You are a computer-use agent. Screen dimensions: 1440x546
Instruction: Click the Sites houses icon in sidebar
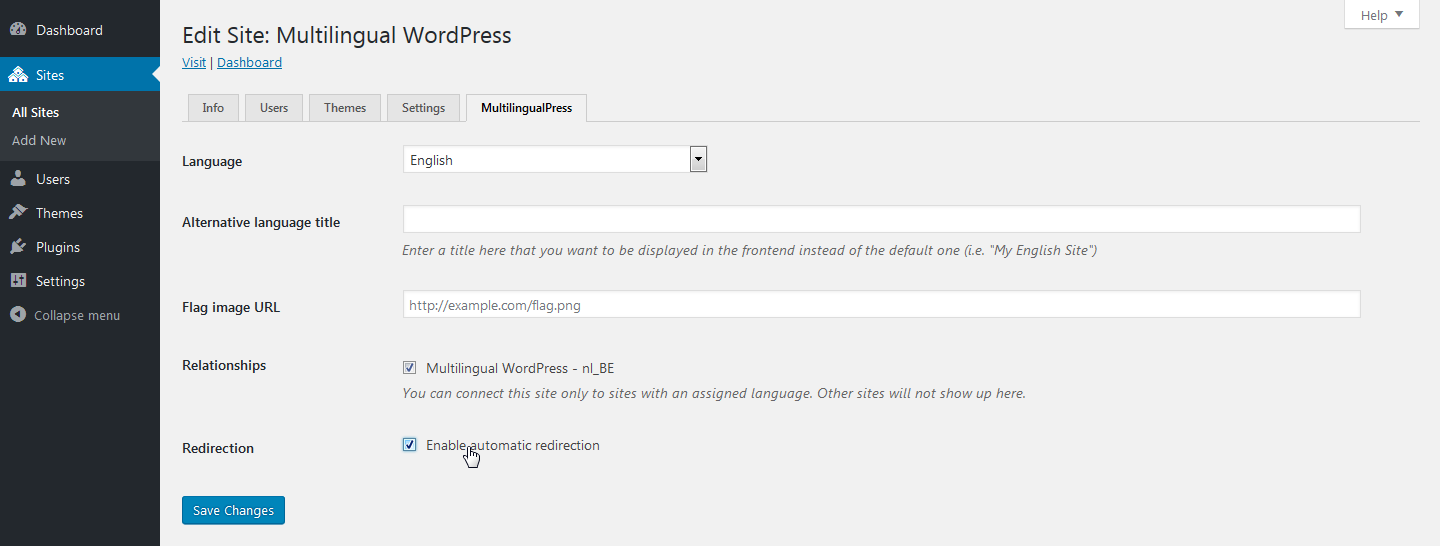click(x=18, y=75)
